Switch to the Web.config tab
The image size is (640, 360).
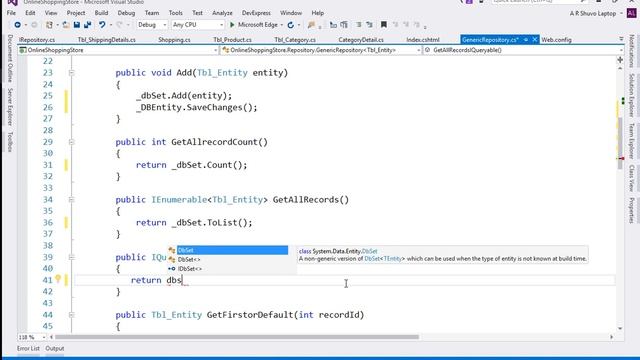pos(556,40)
